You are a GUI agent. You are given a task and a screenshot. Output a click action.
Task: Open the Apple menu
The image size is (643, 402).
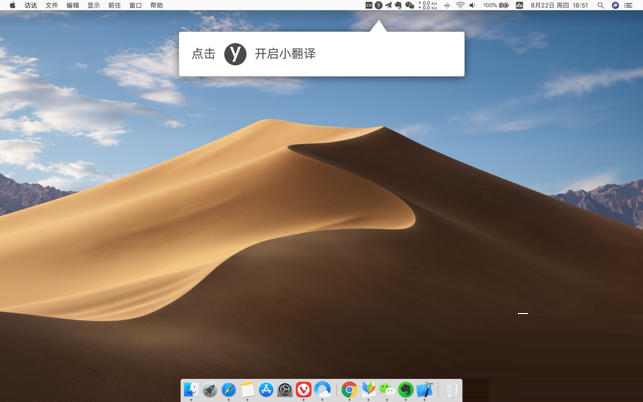tap(12, 5)
